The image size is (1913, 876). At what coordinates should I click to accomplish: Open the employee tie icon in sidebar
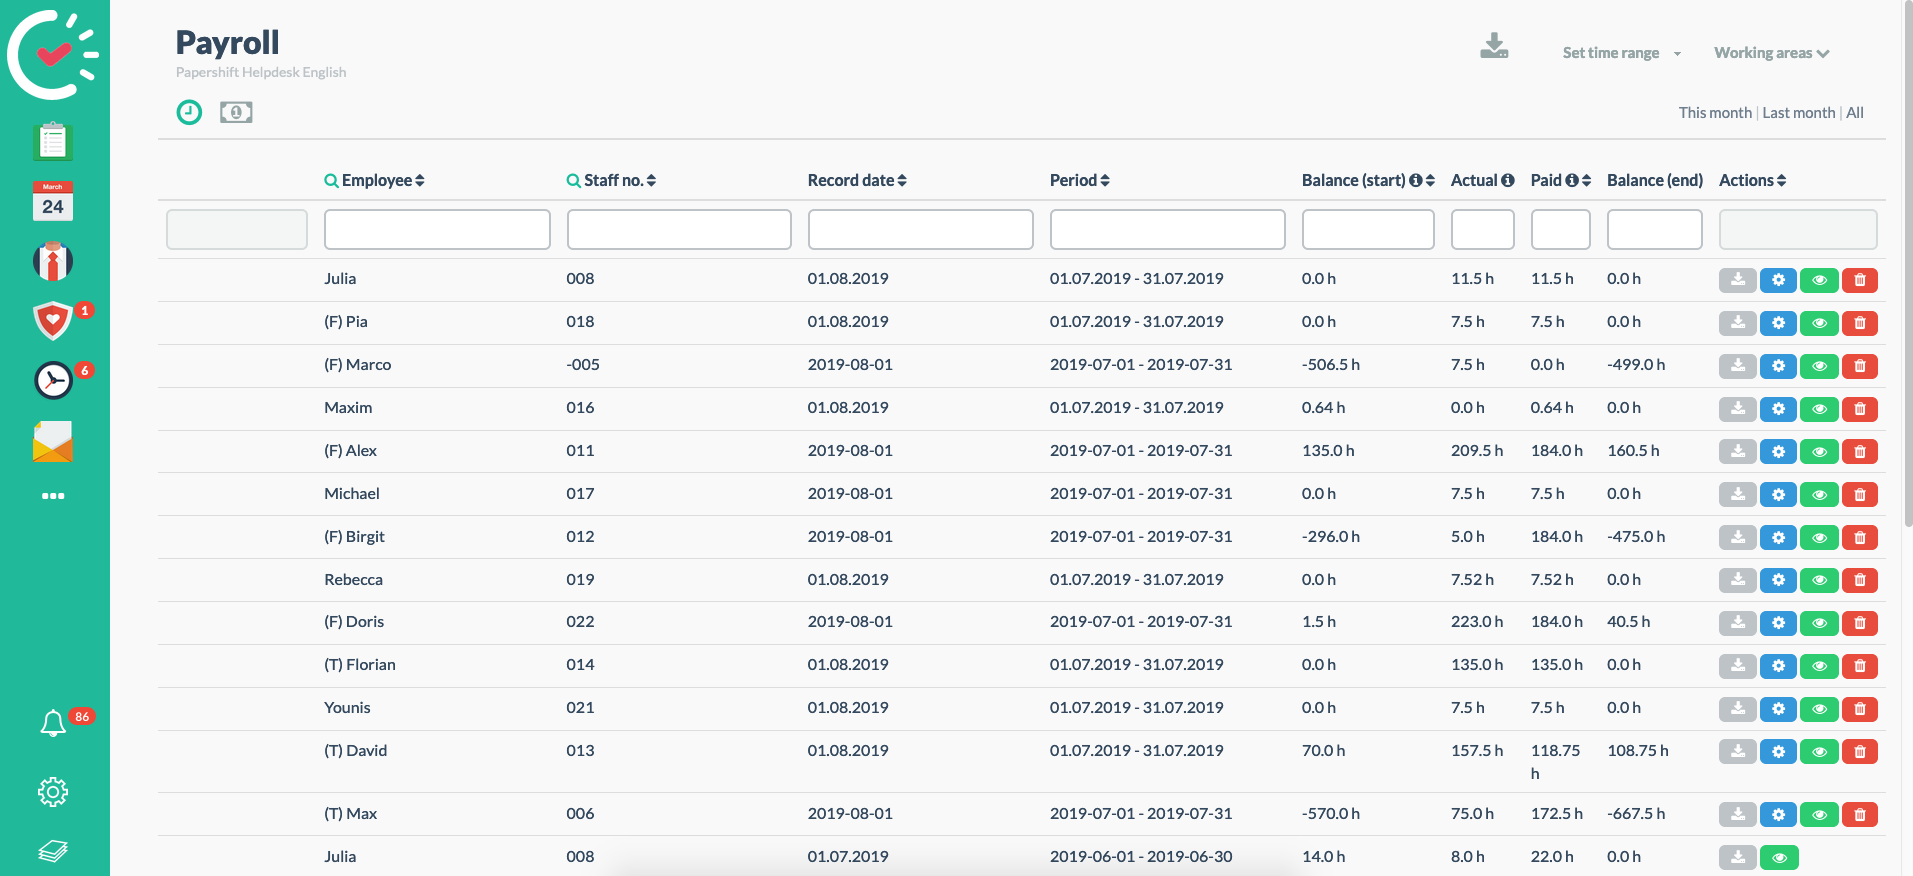tap(53, 261)
